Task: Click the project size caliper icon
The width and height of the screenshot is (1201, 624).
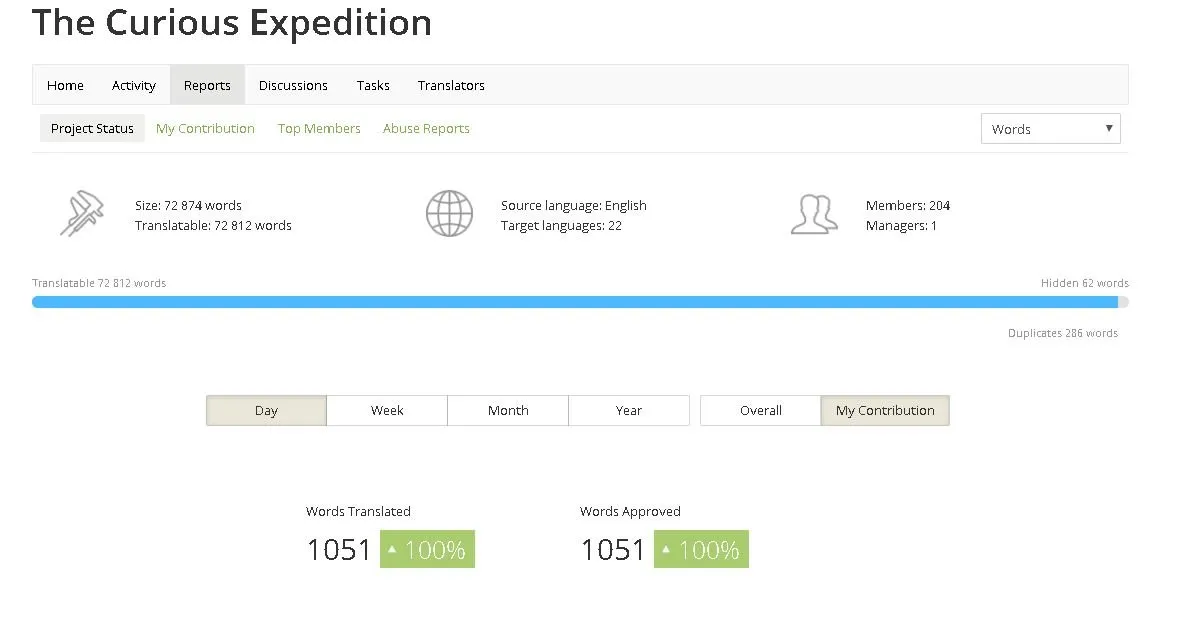Action: pos(81,214)
